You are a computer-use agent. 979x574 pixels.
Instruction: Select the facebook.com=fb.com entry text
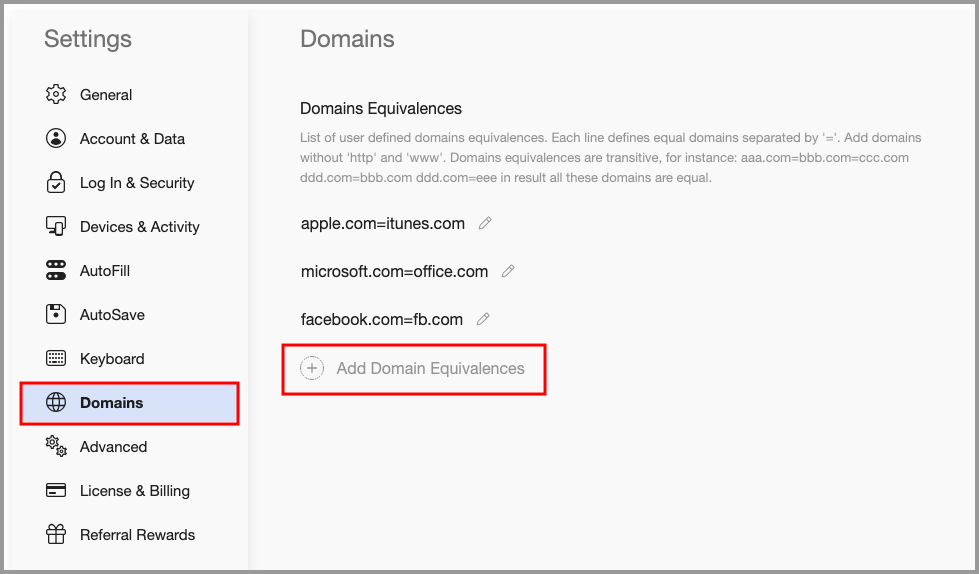pos(381,320)
